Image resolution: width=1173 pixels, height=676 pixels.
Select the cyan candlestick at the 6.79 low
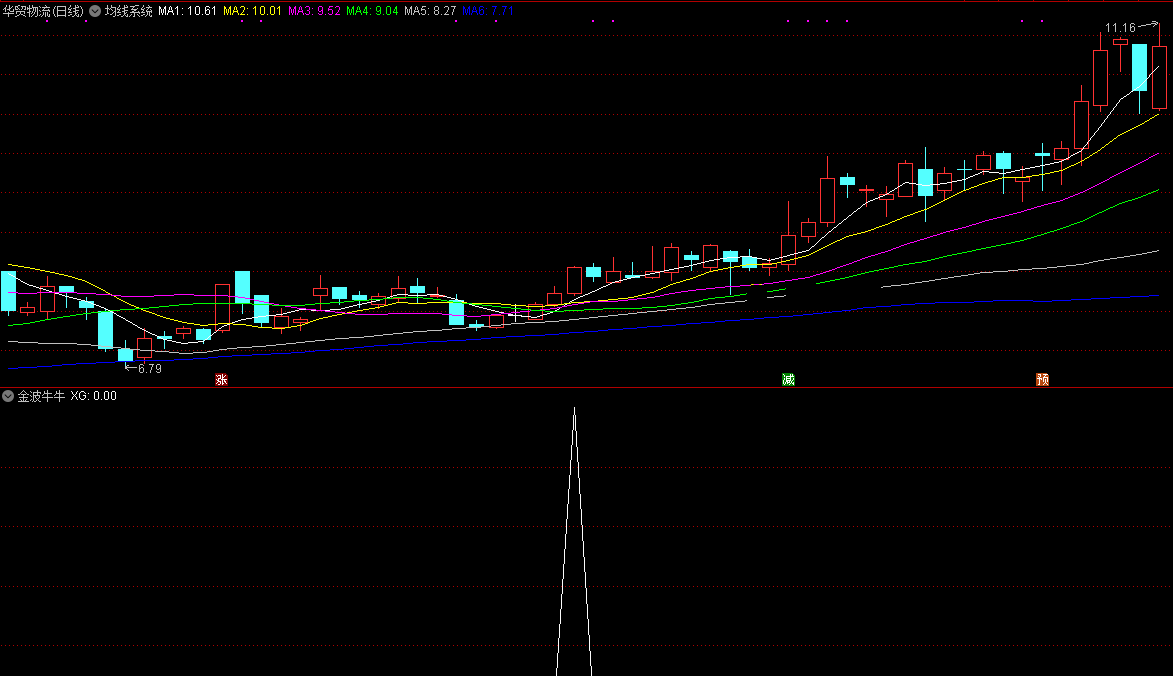[125, 354]
